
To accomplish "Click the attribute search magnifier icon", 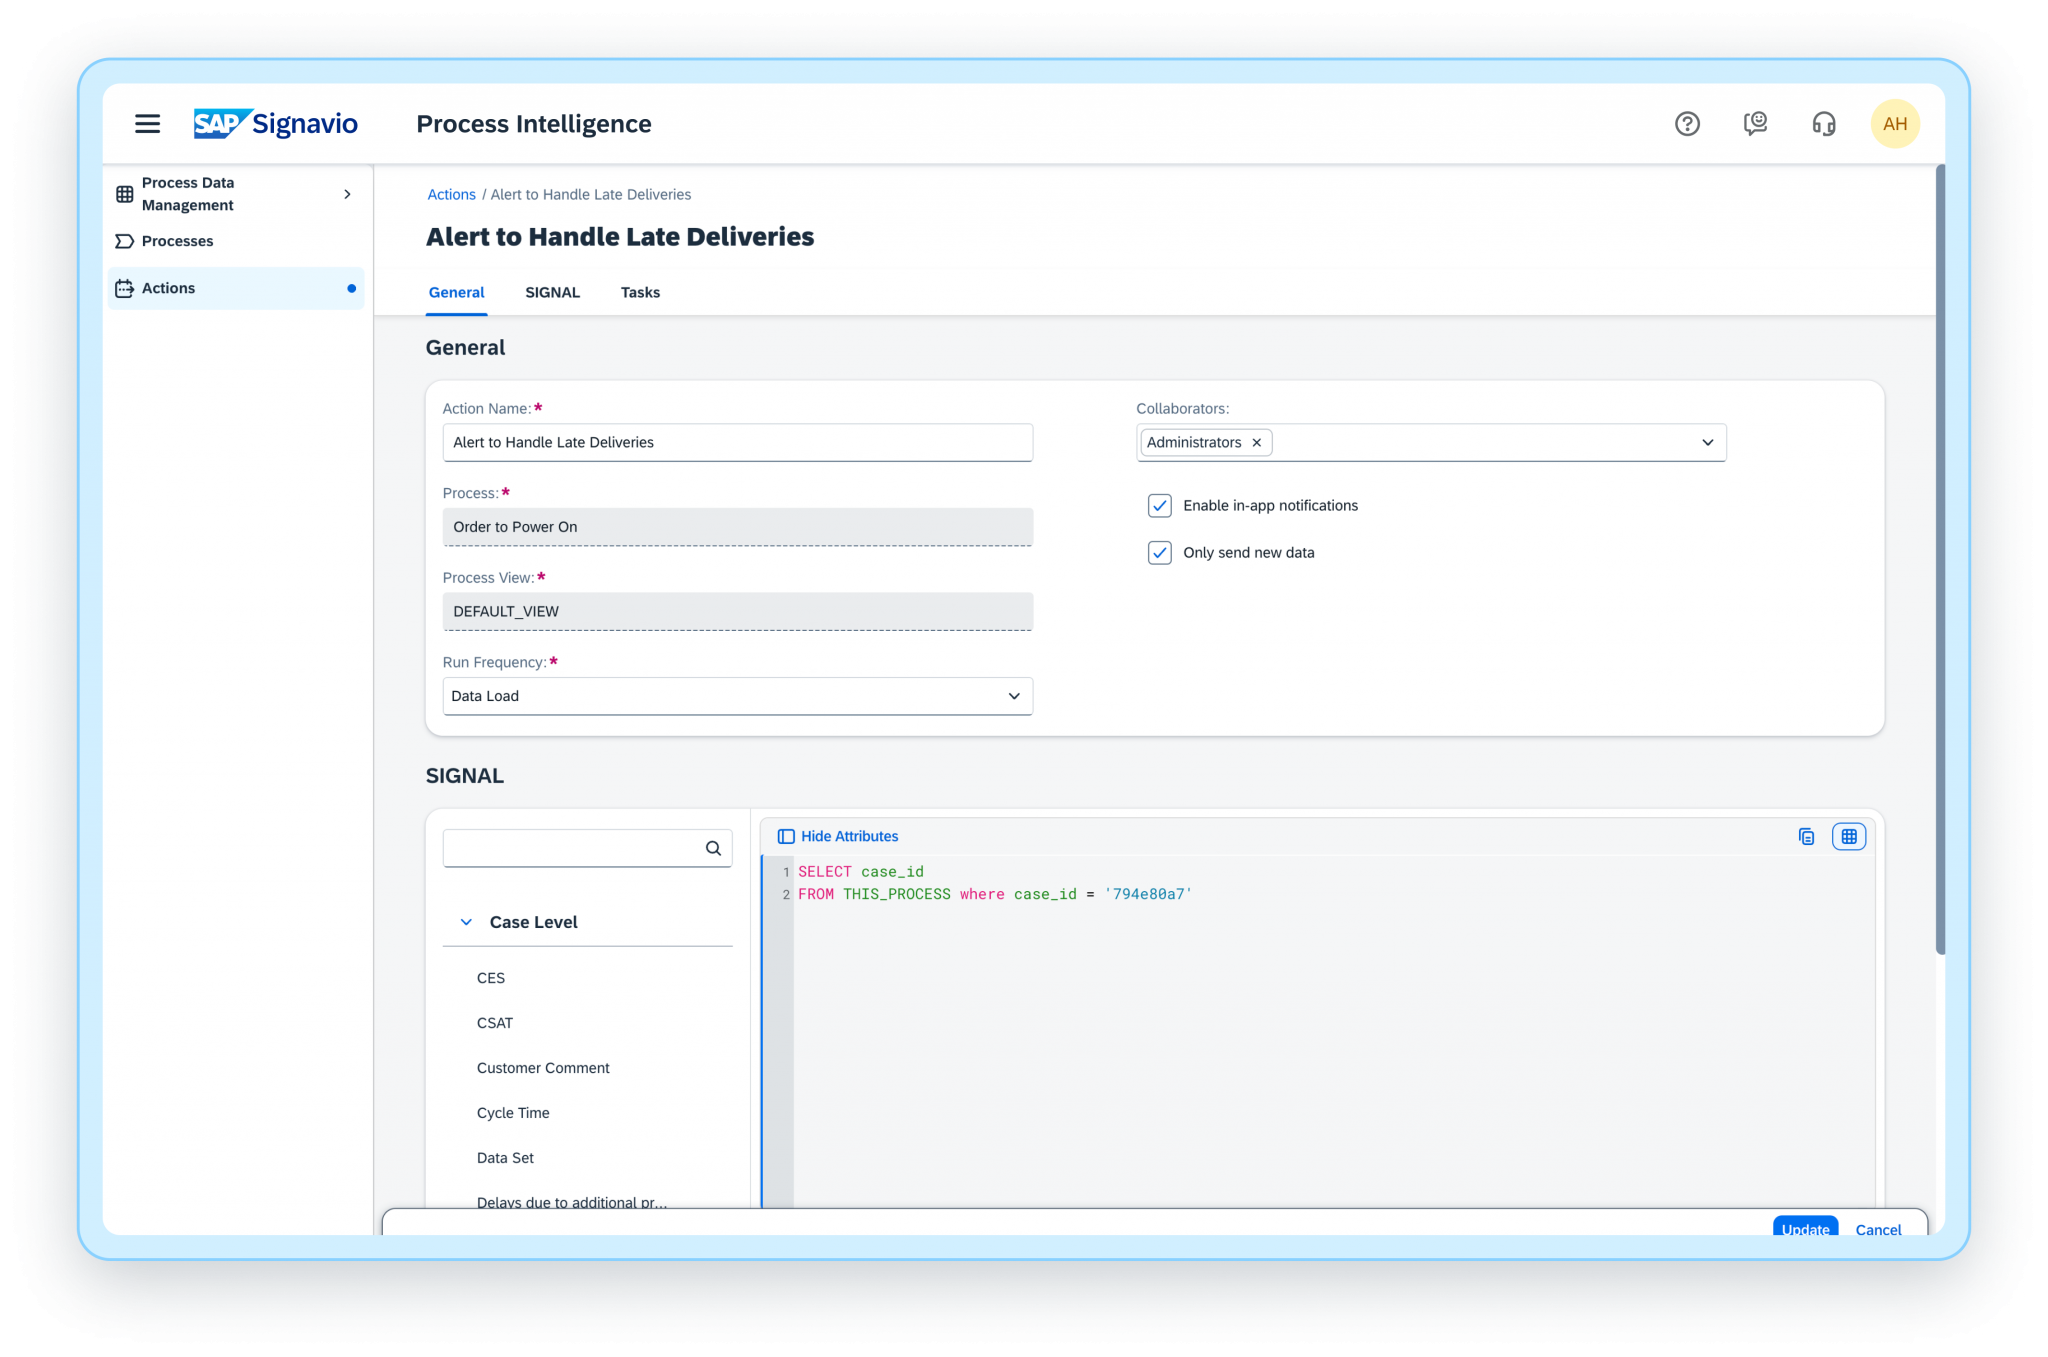I will (x=713, y=847).
